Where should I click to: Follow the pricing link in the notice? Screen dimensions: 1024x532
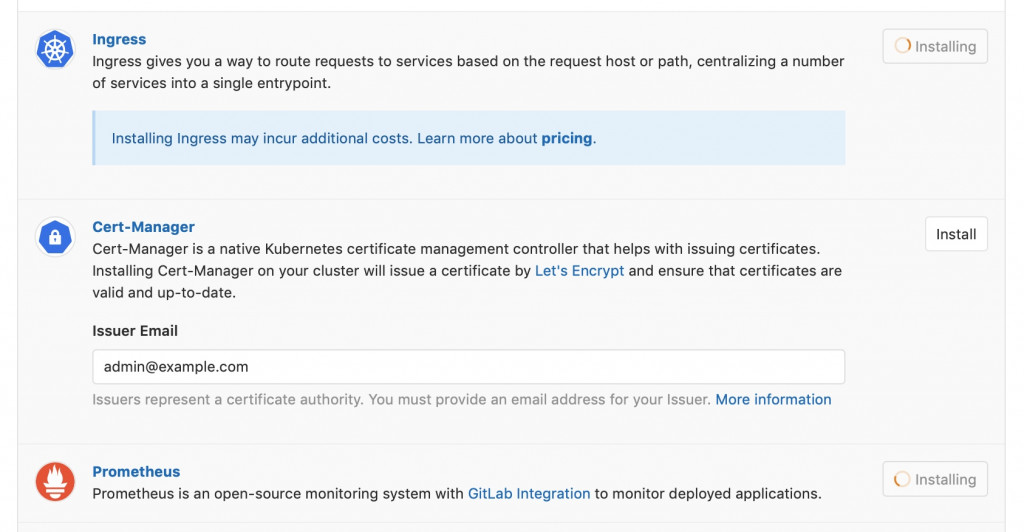tap(567, 138)
